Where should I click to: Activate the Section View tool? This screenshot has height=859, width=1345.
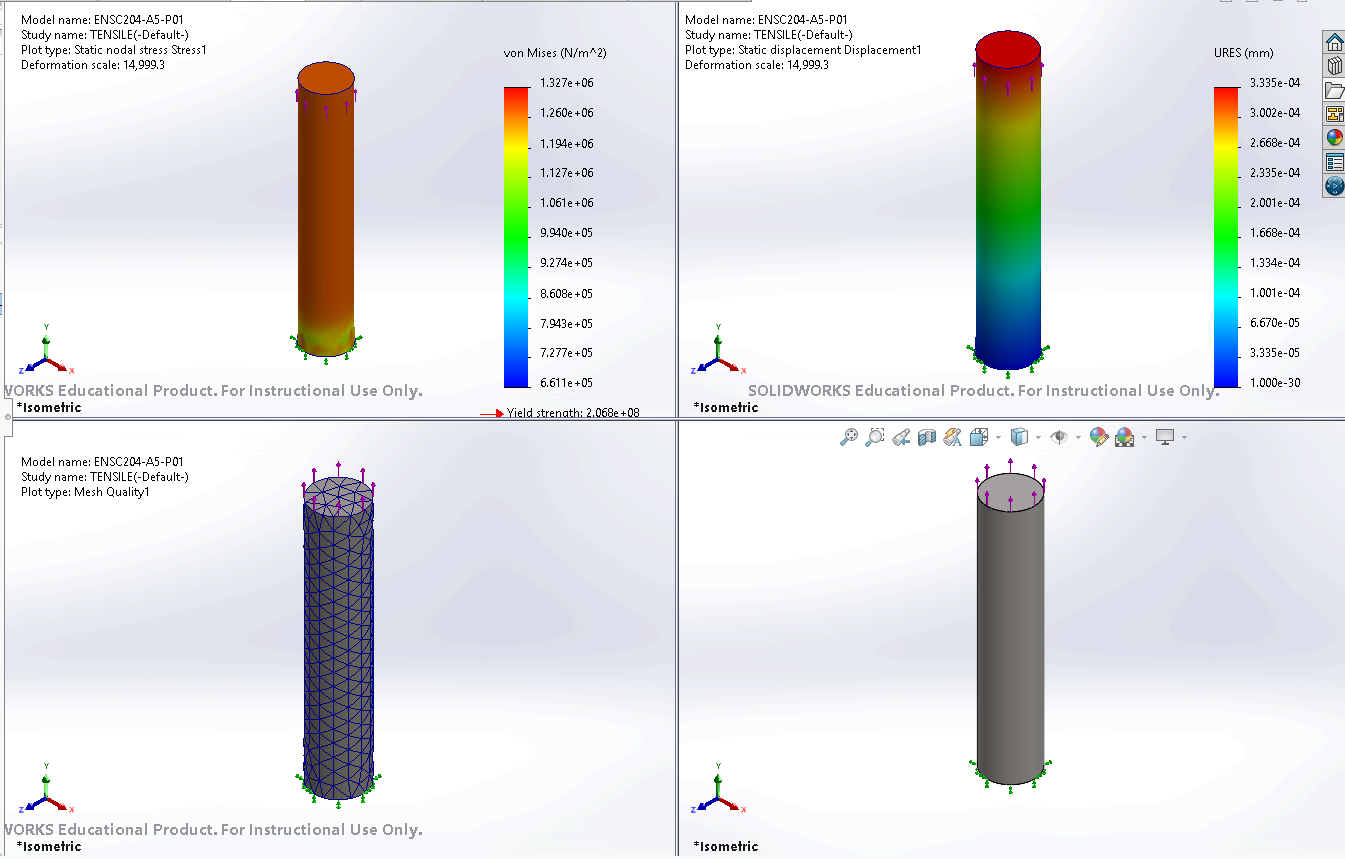927,437
